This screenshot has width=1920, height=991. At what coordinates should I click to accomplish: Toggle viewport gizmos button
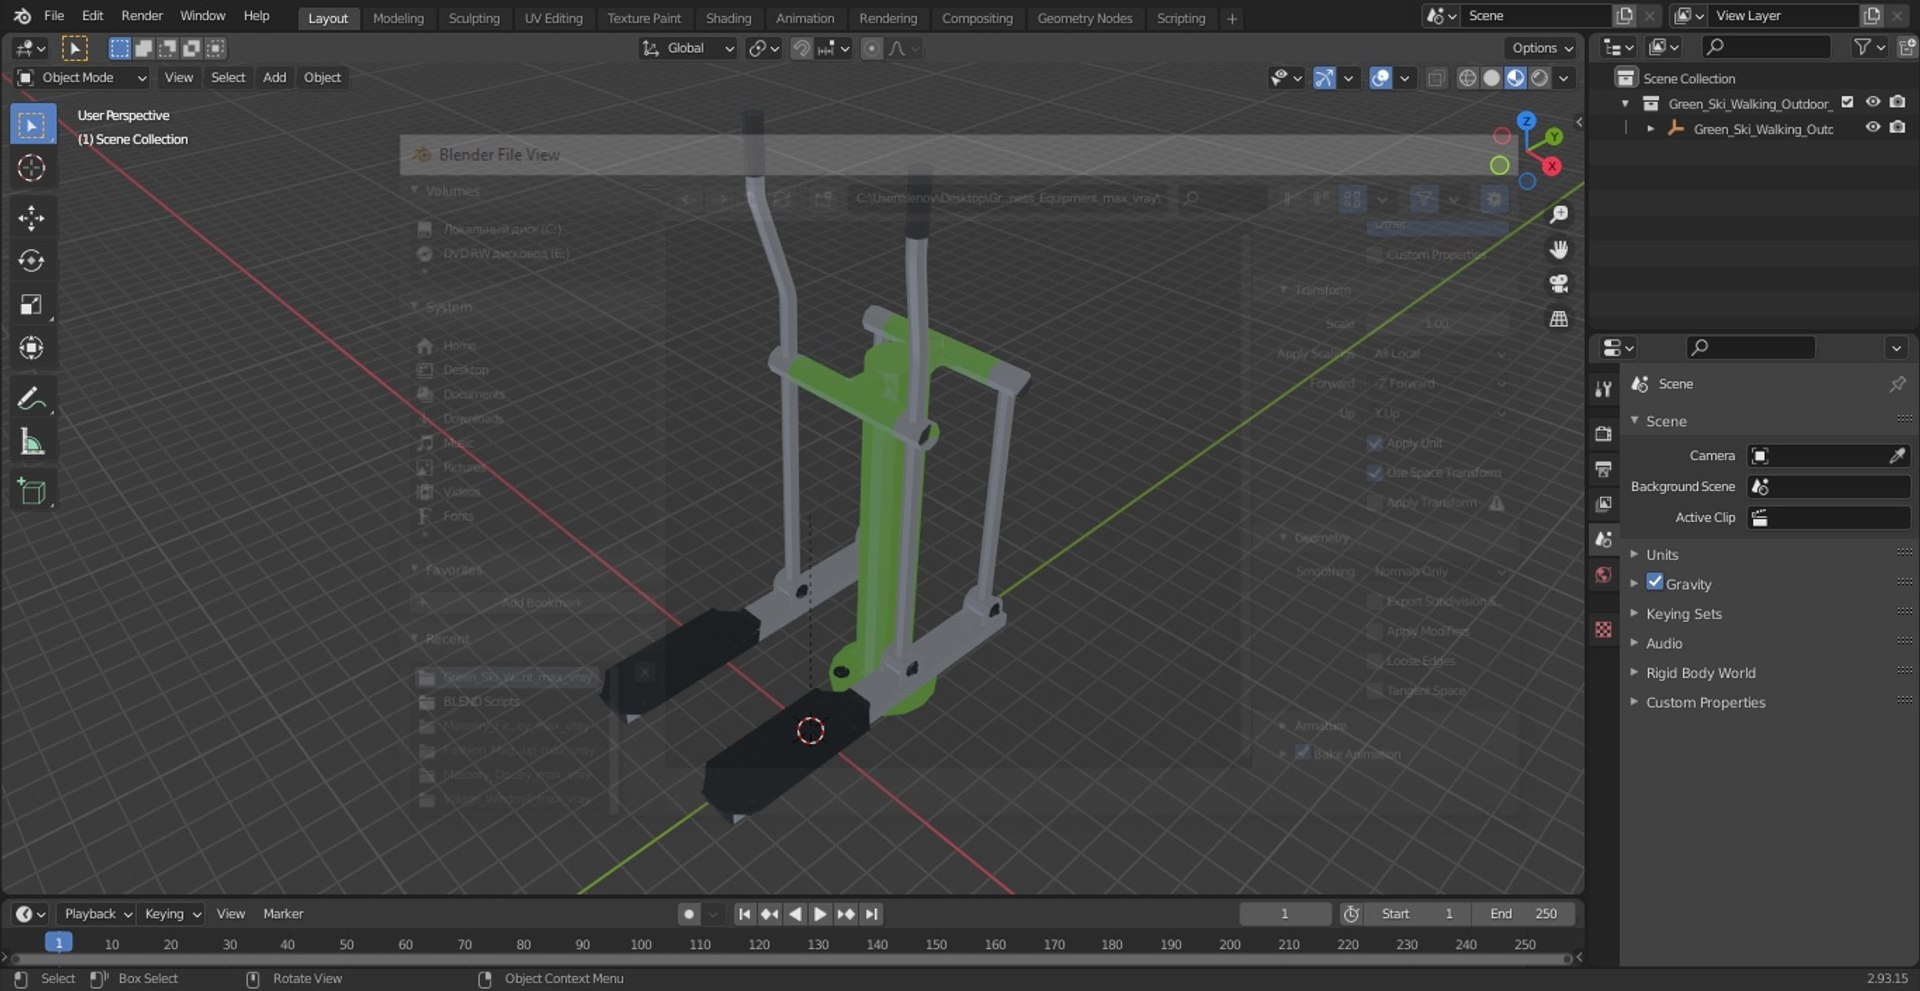point(1324,78)
